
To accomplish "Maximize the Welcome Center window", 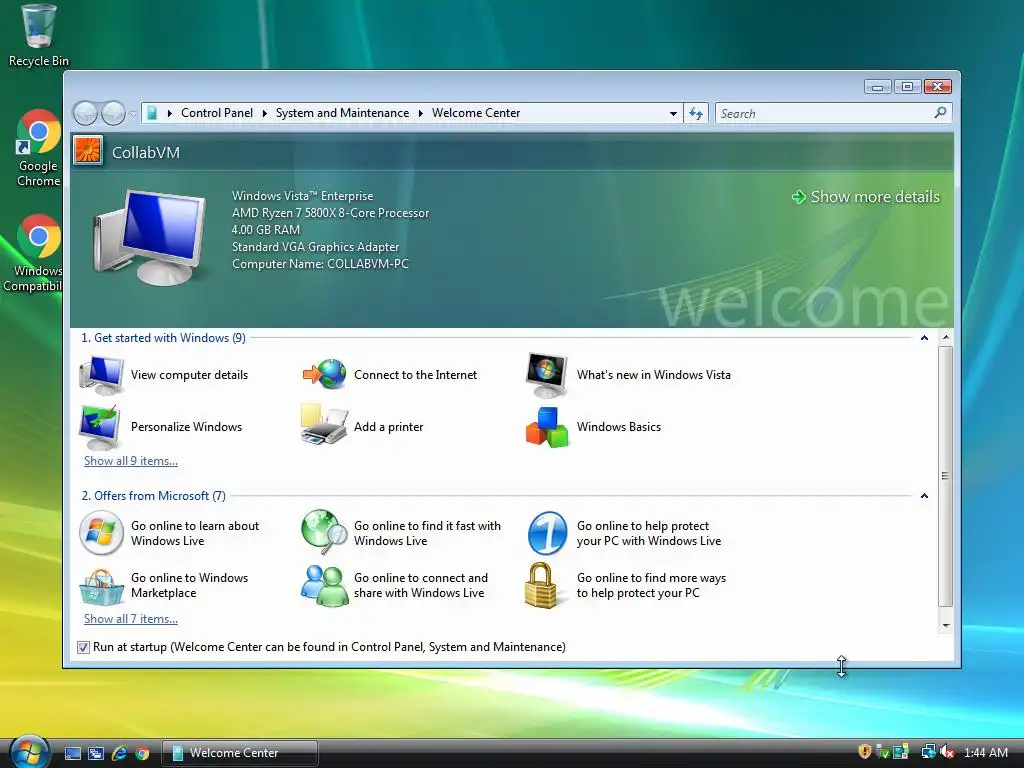I will 907,87.
